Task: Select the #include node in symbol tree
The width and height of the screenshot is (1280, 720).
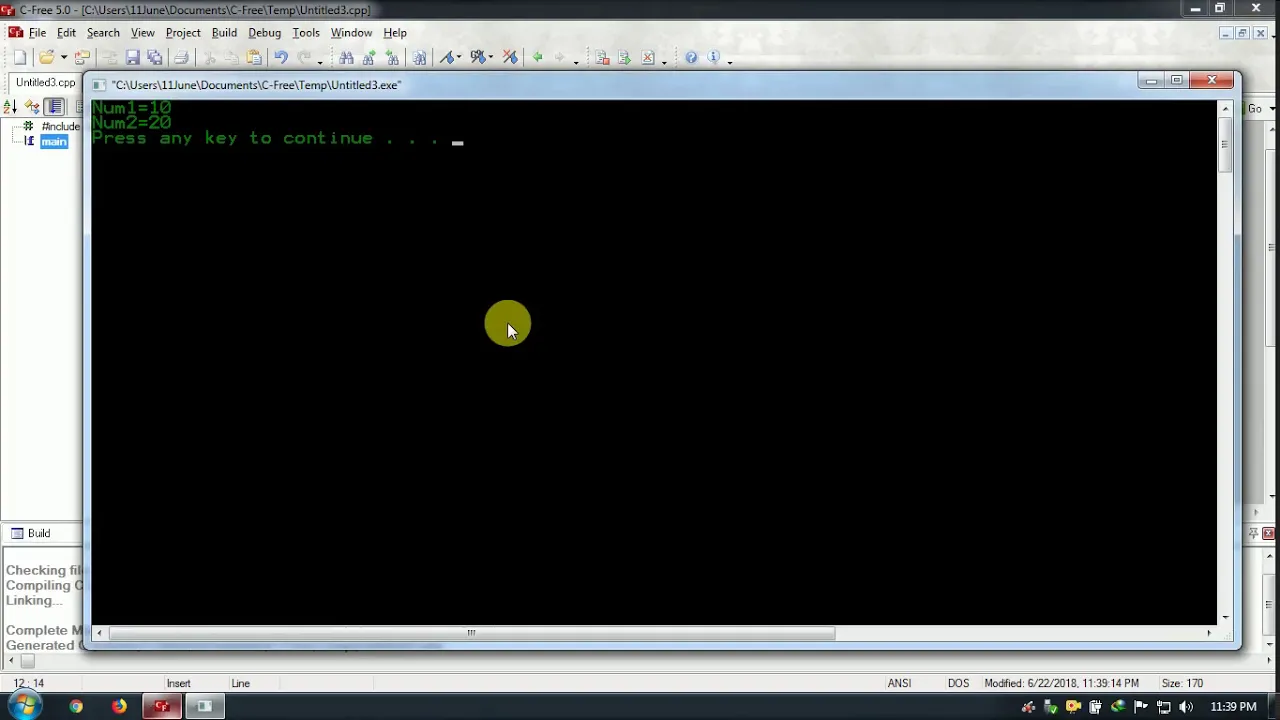Action: (x=59, y=127)
